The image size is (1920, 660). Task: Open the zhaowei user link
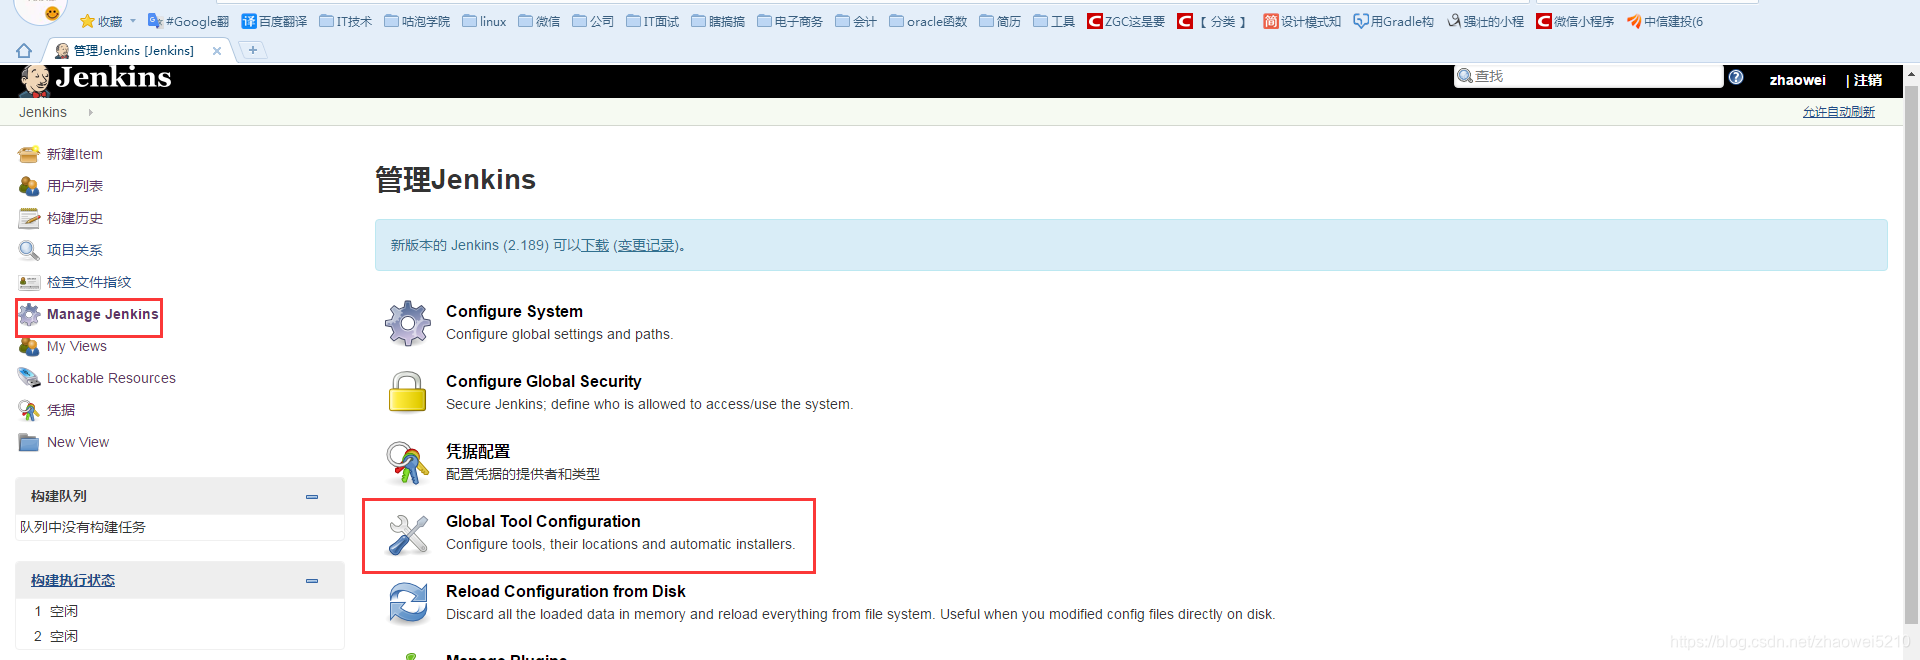coord(1797,80)
